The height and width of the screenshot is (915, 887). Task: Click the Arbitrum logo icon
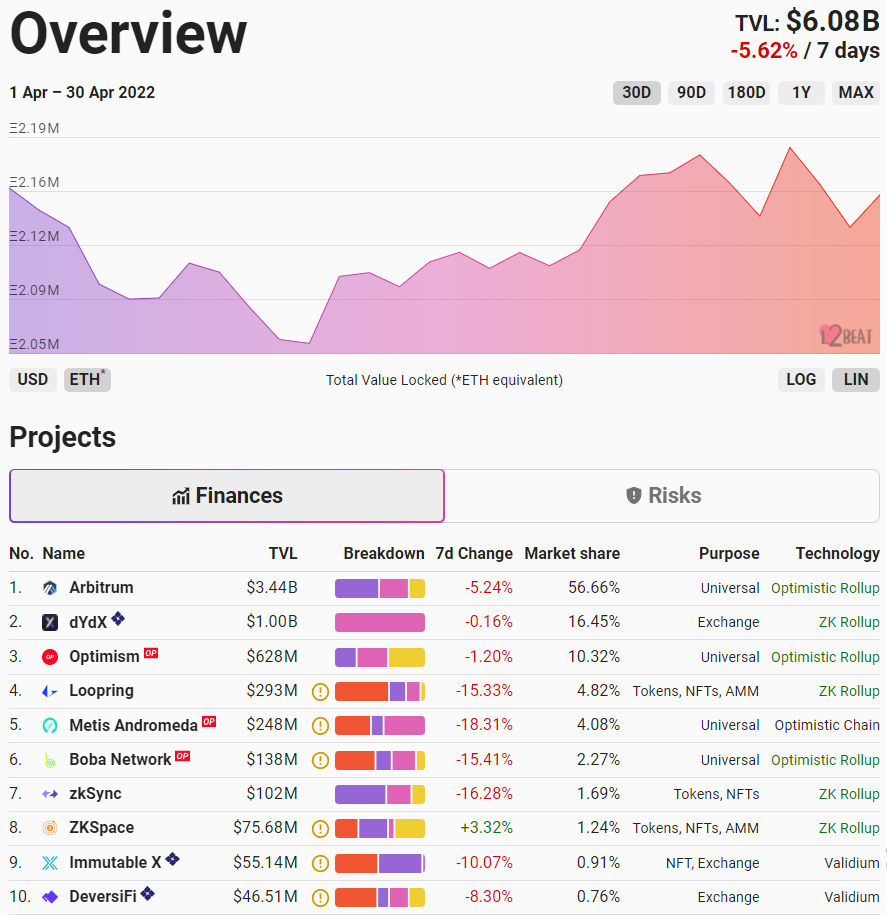coord(50,588)
